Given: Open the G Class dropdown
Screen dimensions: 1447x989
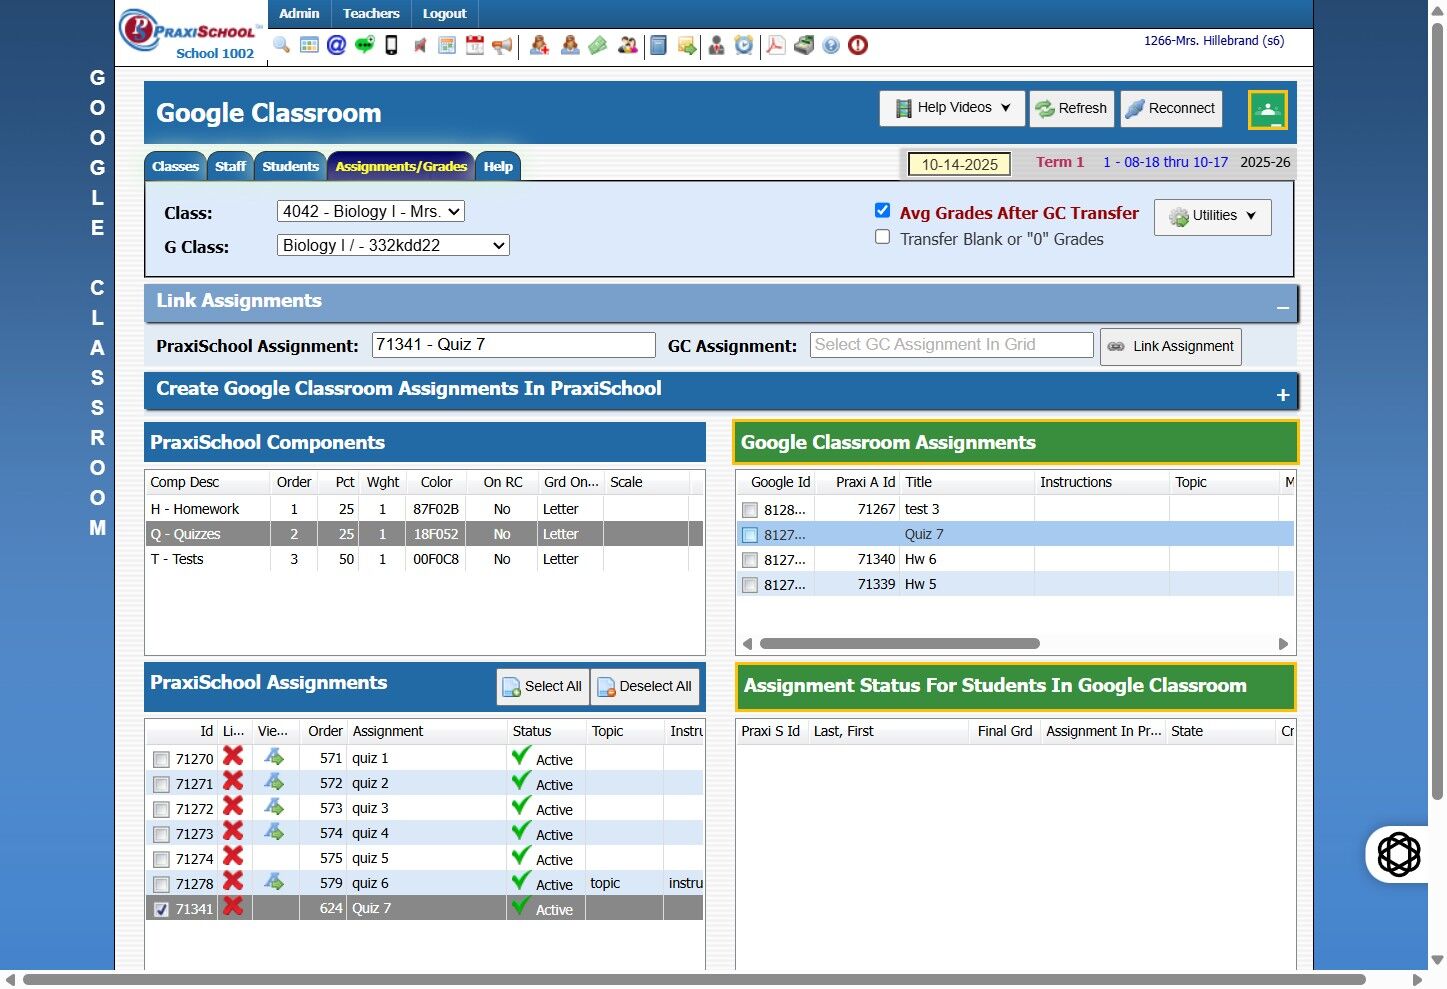Looking at the screenshot, I should pos(393,245).
